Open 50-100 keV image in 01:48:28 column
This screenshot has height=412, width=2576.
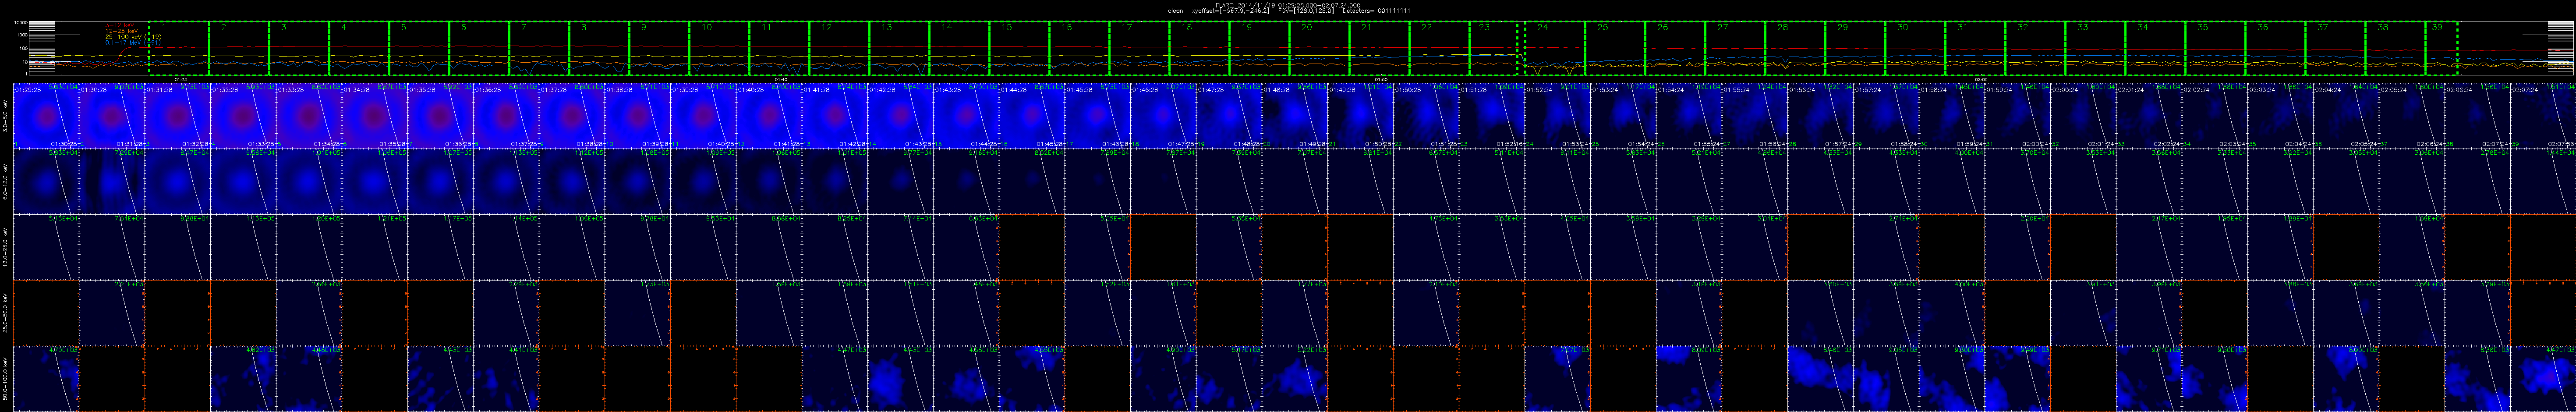1294,379
